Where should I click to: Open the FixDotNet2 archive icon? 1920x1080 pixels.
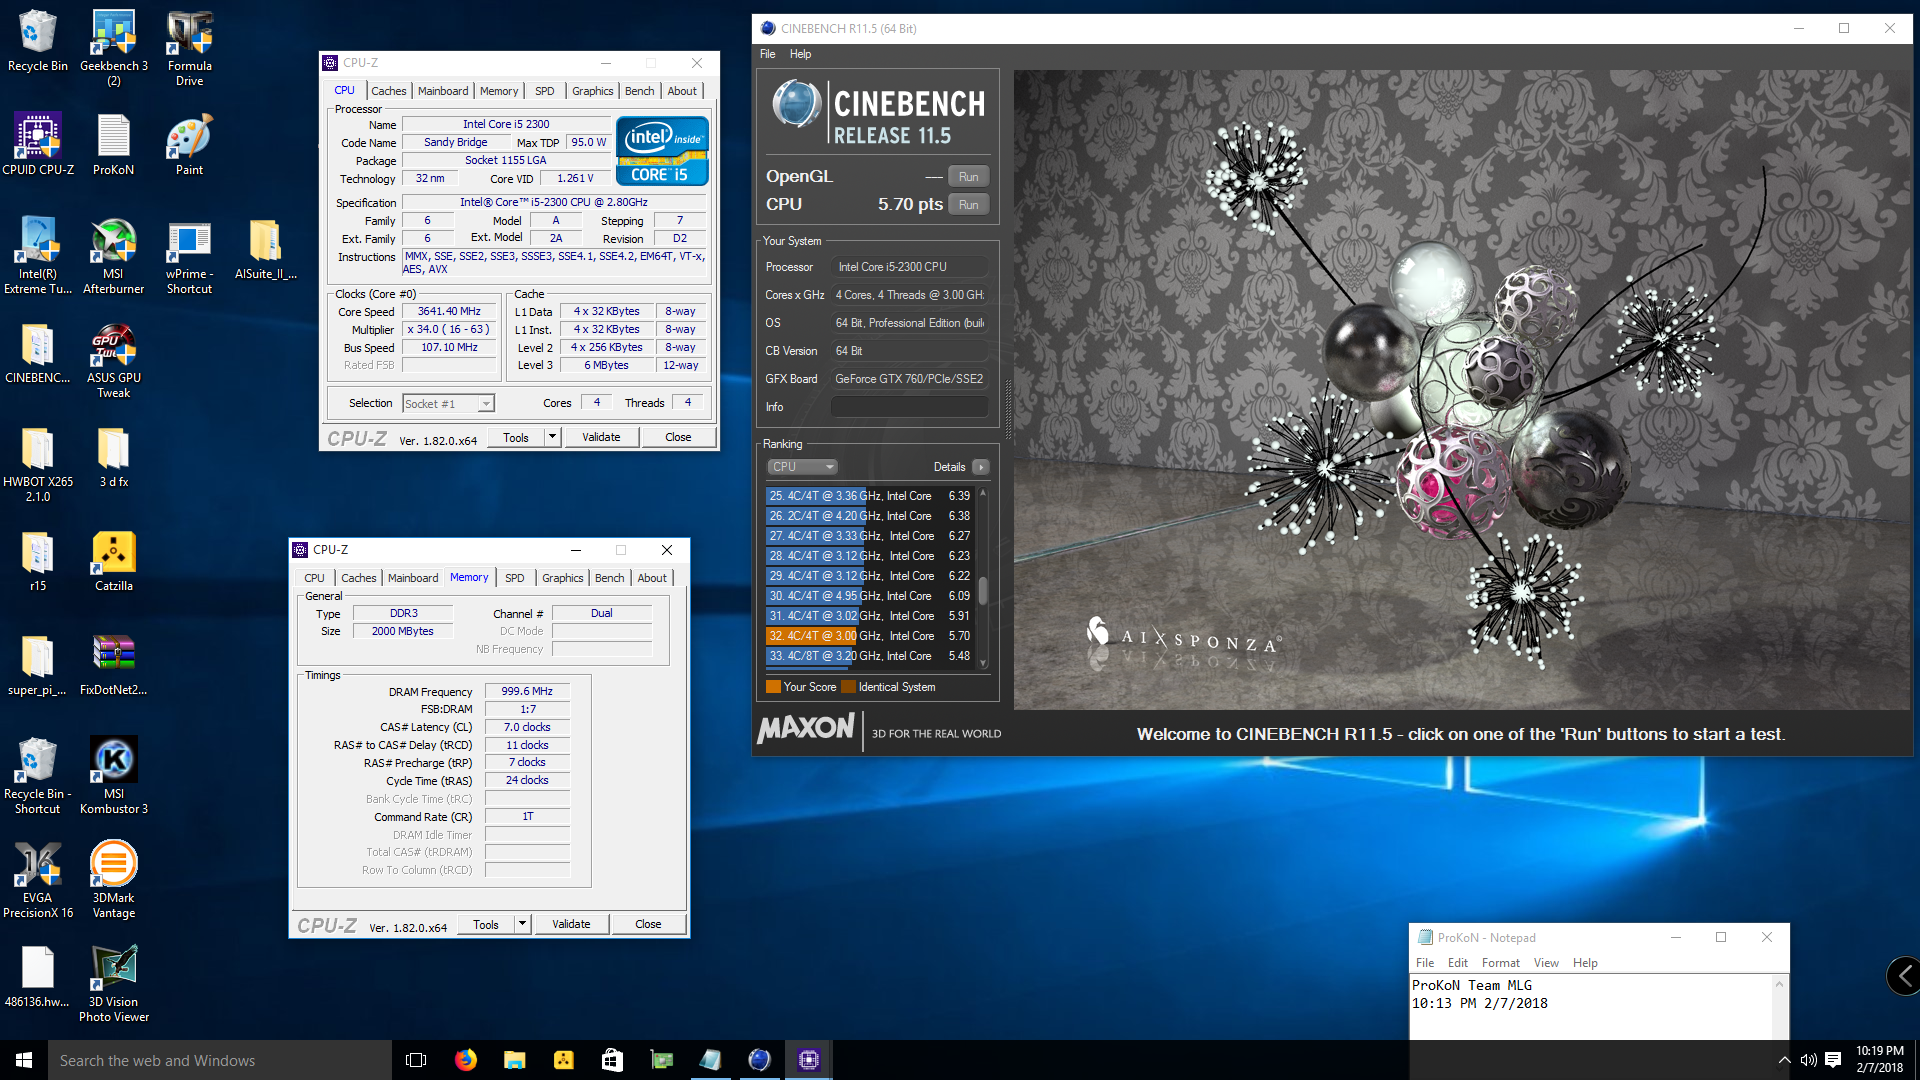(113, 665)
